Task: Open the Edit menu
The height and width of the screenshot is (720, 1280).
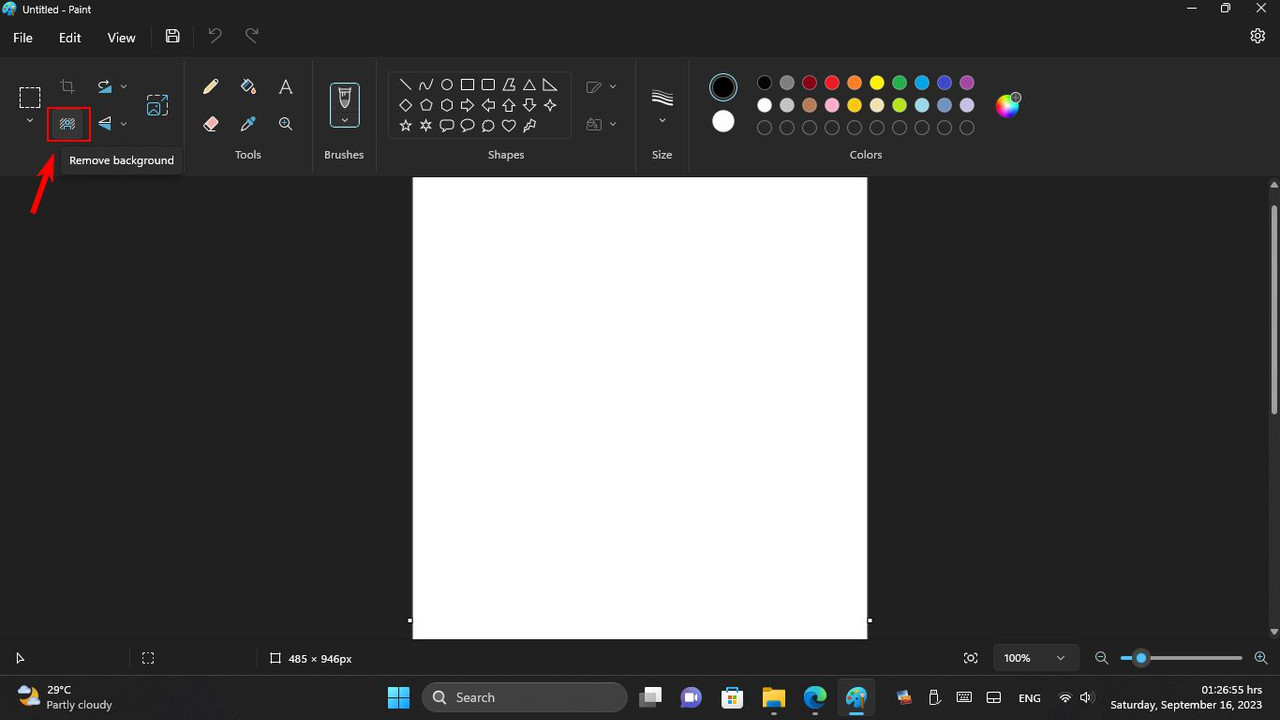Action: 70,37
